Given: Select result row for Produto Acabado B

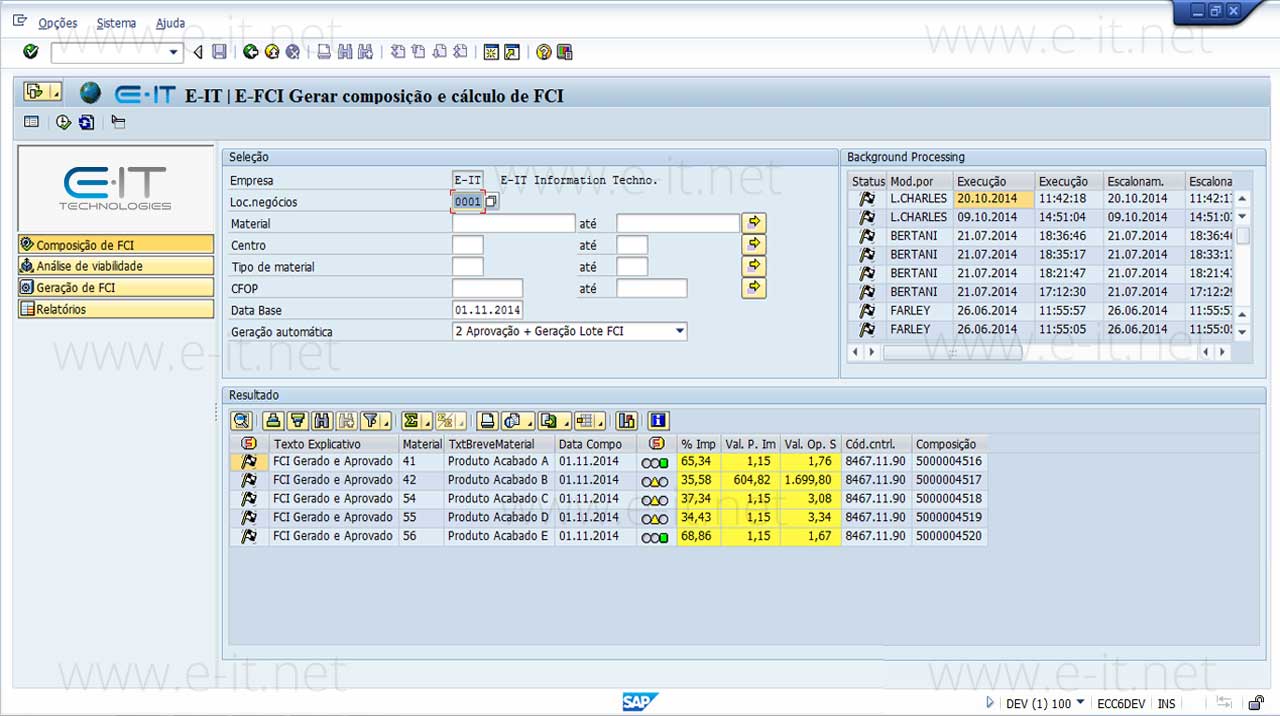Looking at the screenshot, I should (x=607, y=480).
